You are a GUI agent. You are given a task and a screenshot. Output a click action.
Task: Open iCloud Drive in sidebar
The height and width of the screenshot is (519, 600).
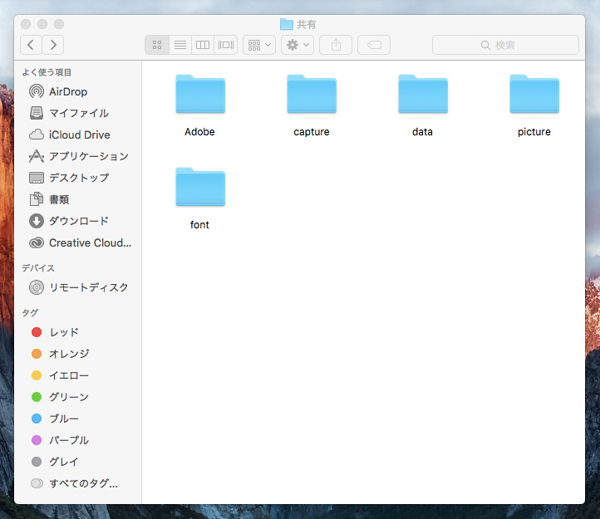click(x=79, y=135)
